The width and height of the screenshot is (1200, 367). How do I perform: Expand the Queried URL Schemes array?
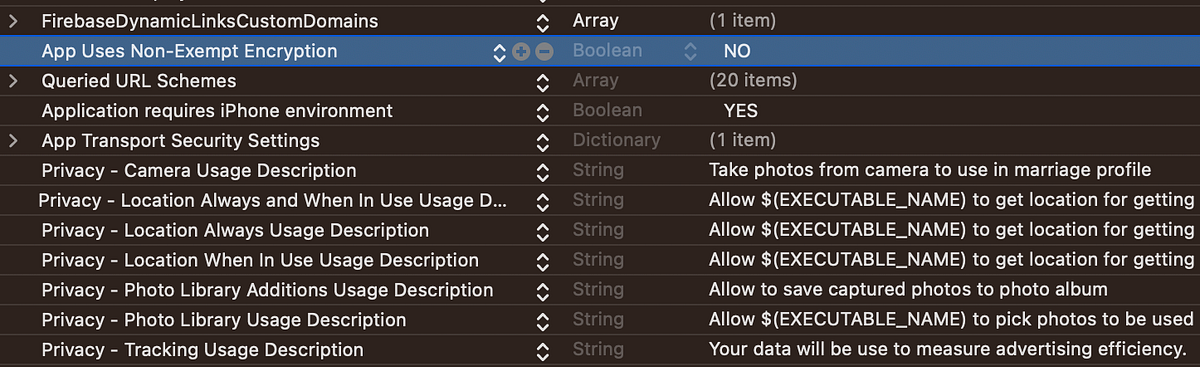click(13, 81)
